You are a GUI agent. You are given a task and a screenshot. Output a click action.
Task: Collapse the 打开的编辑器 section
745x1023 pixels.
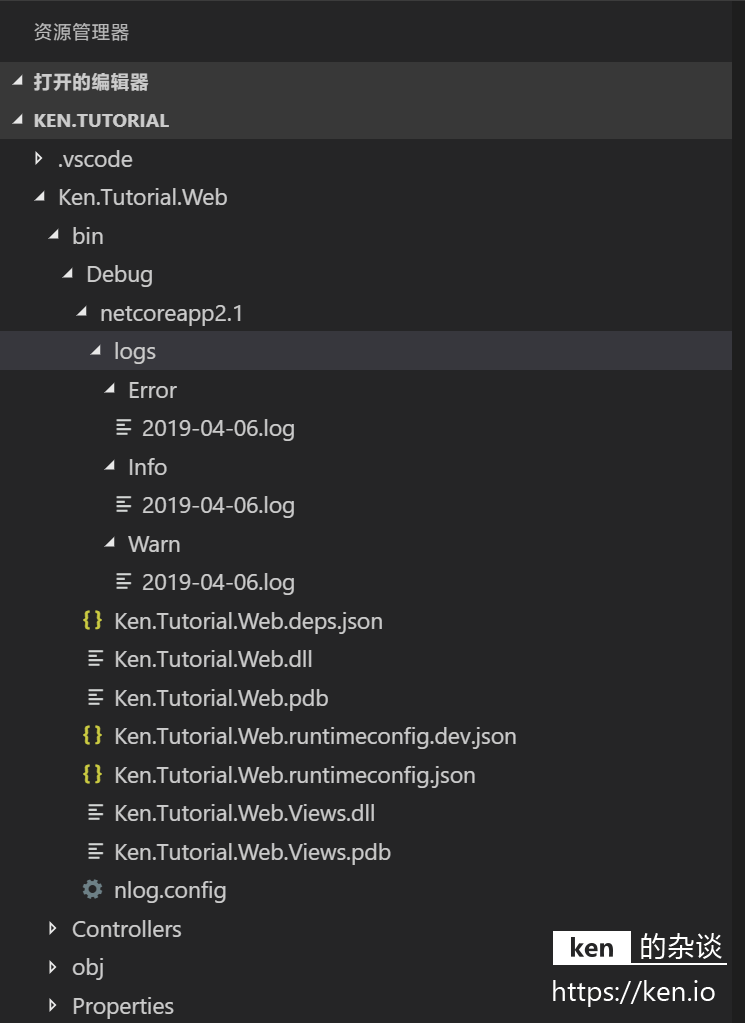pyautogui.click(x=18, y=81)
